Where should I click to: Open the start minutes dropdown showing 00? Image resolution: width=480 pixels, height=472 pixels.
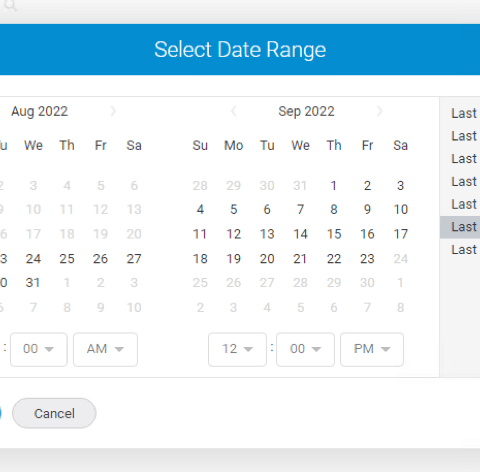click(39, 349)
